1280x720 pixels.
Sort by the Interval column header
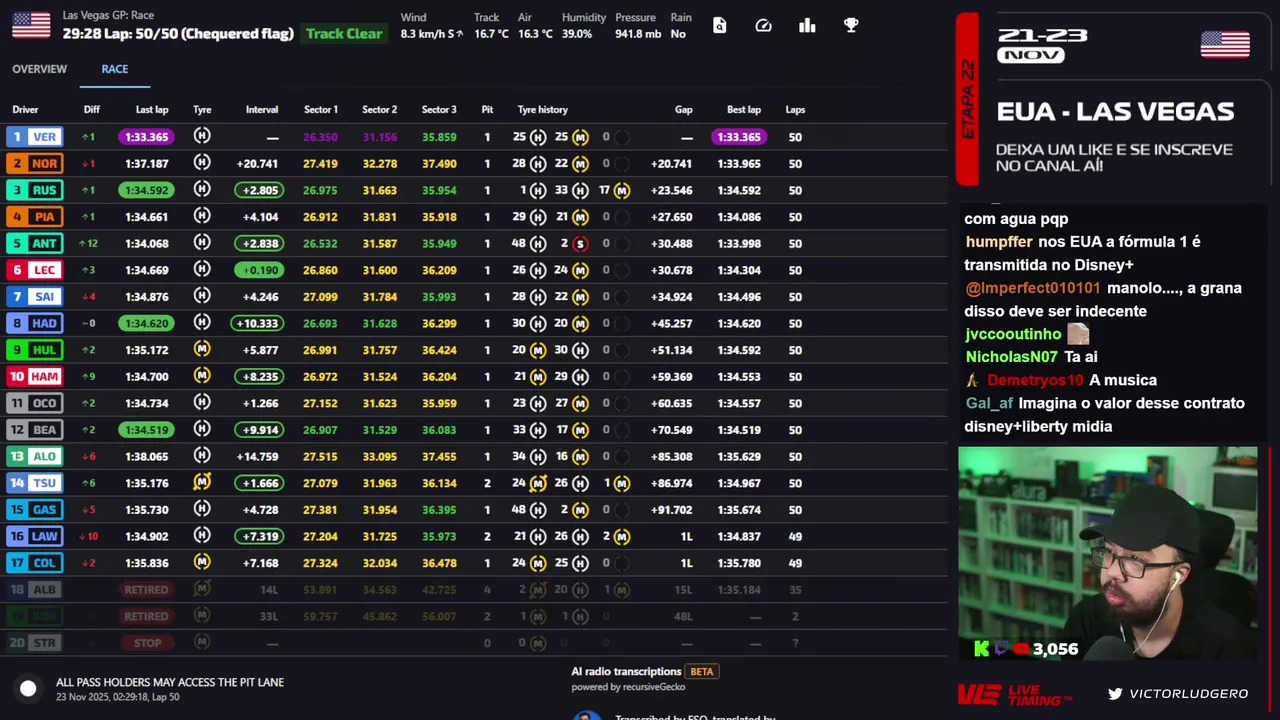[x=262, y=110]
